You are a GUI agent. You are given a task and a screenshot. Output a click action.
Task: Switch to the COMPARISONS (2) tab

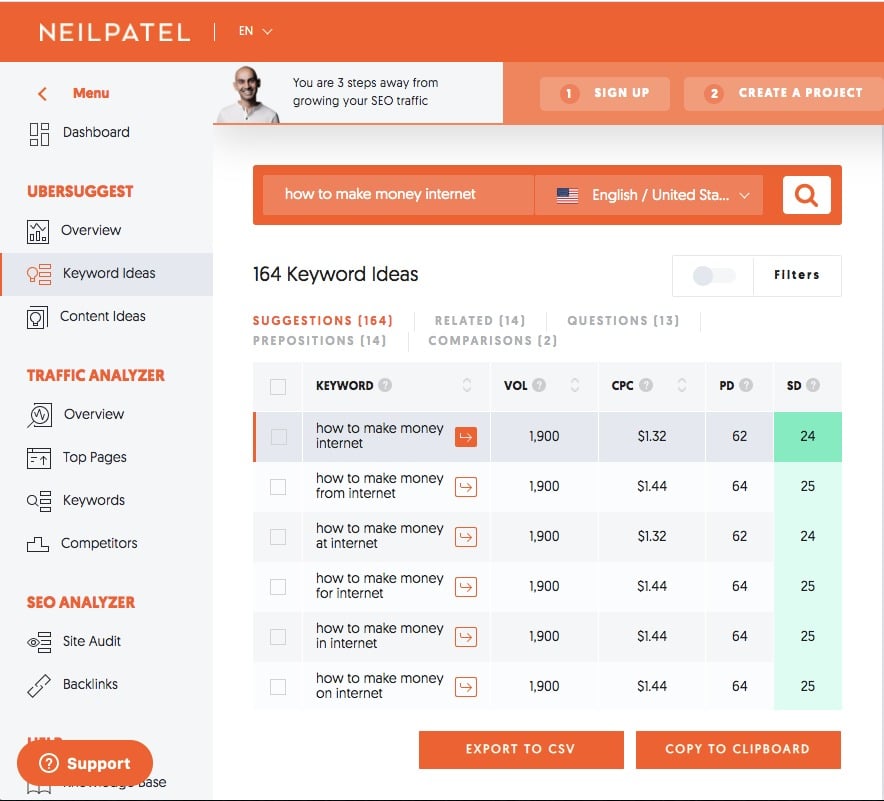493,341
